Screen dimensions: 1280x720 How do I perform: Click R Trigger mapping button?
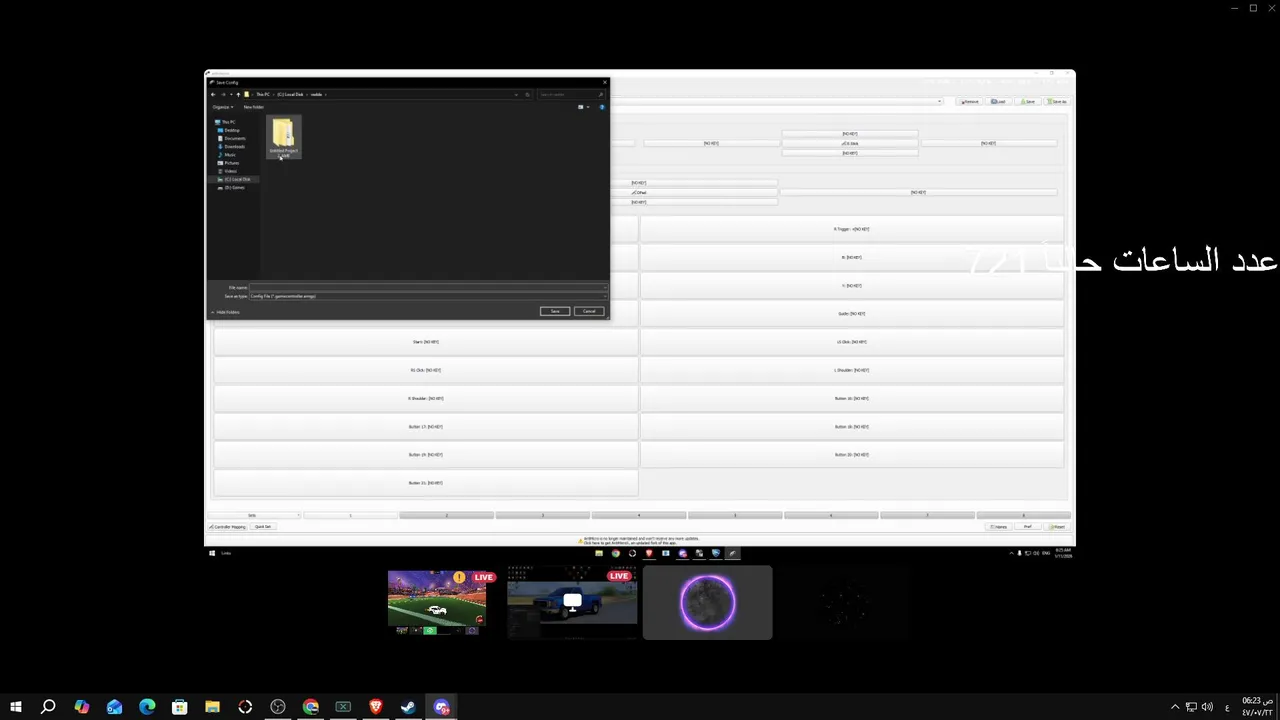tap(851, 229)
